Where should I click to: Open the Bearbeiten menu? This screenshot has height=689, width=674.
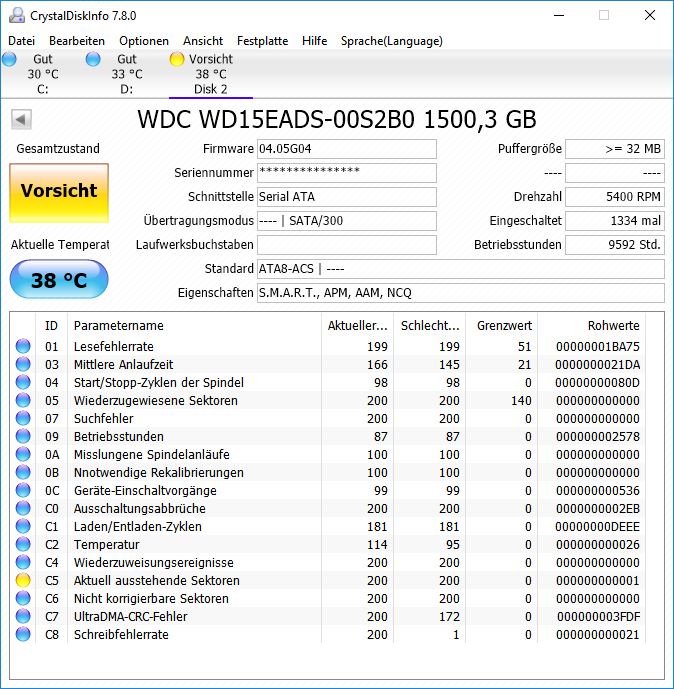77,41
